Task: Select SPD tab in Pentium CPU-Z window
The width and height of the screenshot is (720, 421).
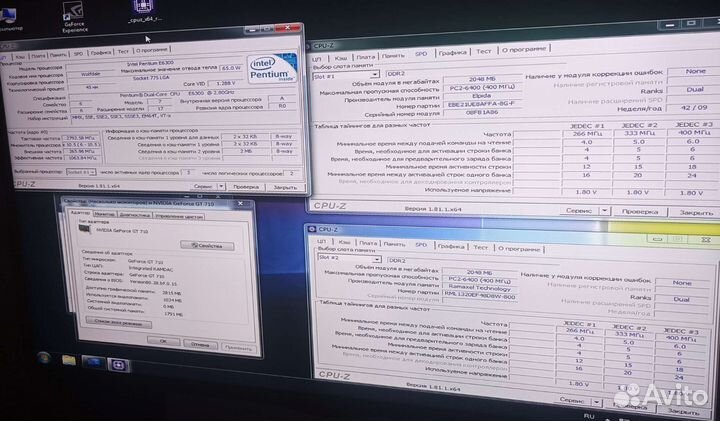Action: [78, 53]
